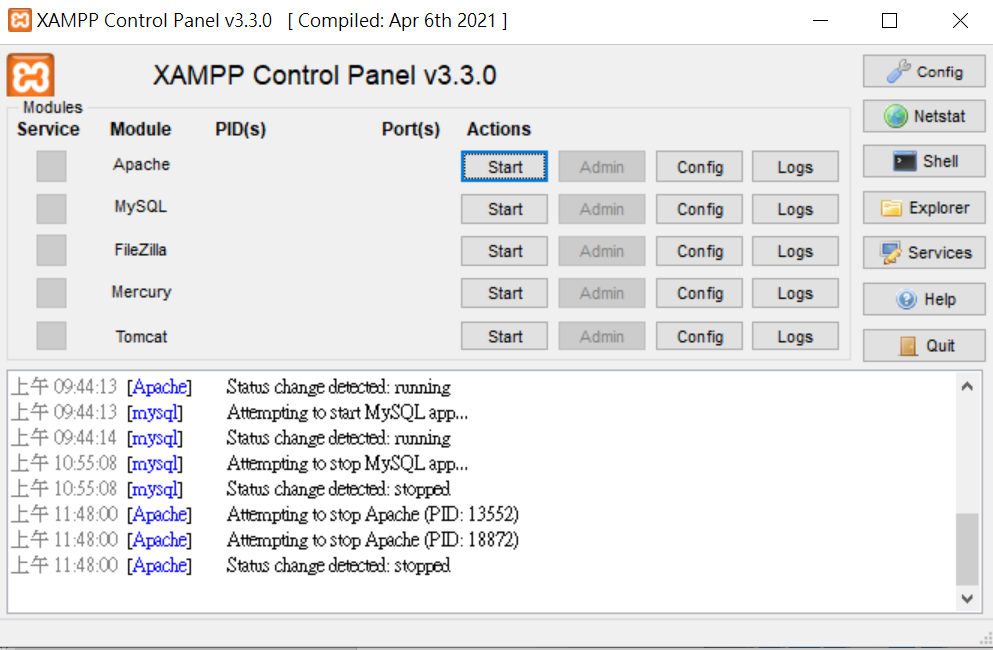Open Services via the monitor icon

(924, 253)
